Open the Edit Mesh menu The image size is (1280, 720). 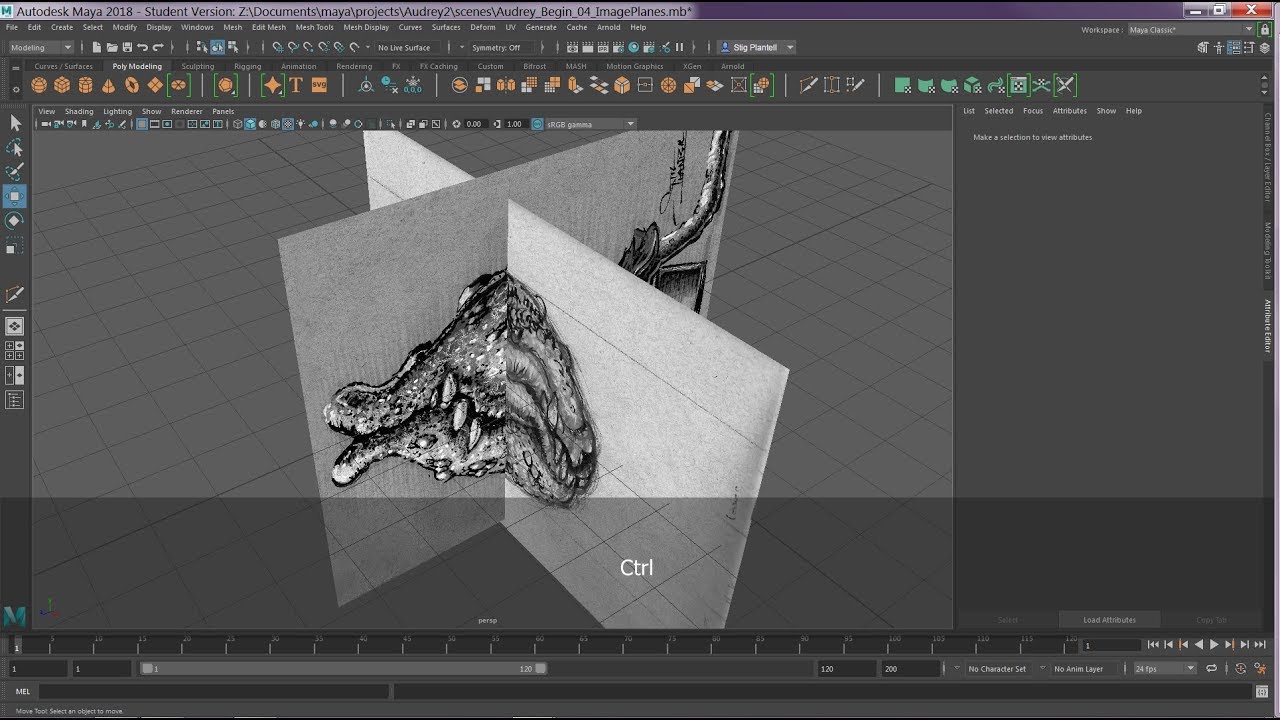[x=268, y=27]
